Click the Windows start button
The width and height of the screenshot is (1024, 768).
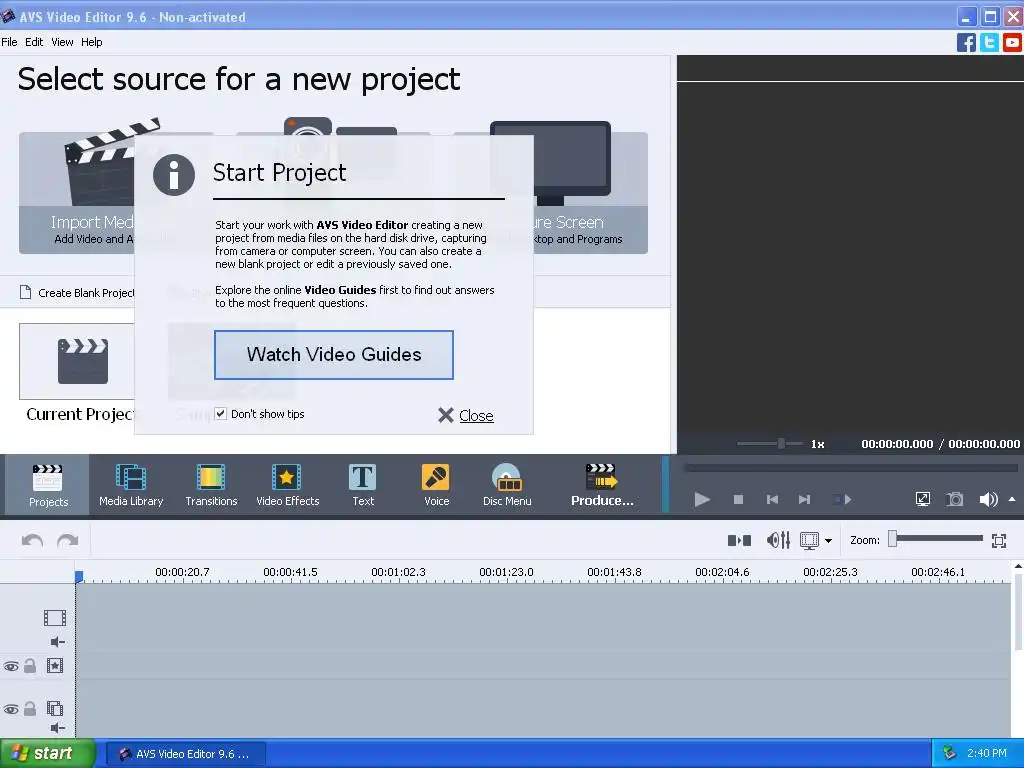pos(47,754)
